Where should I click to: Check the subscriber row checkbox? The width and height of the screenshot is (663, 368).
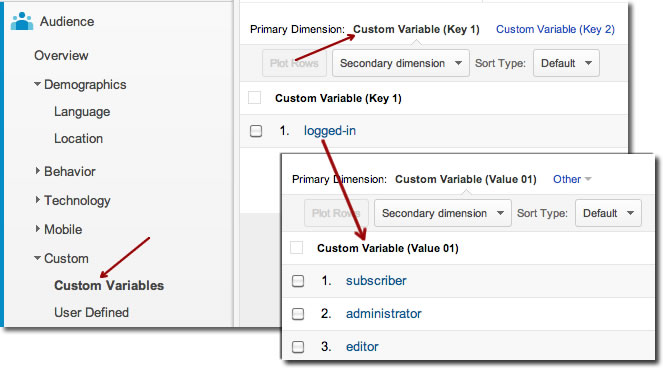[298, 281]
